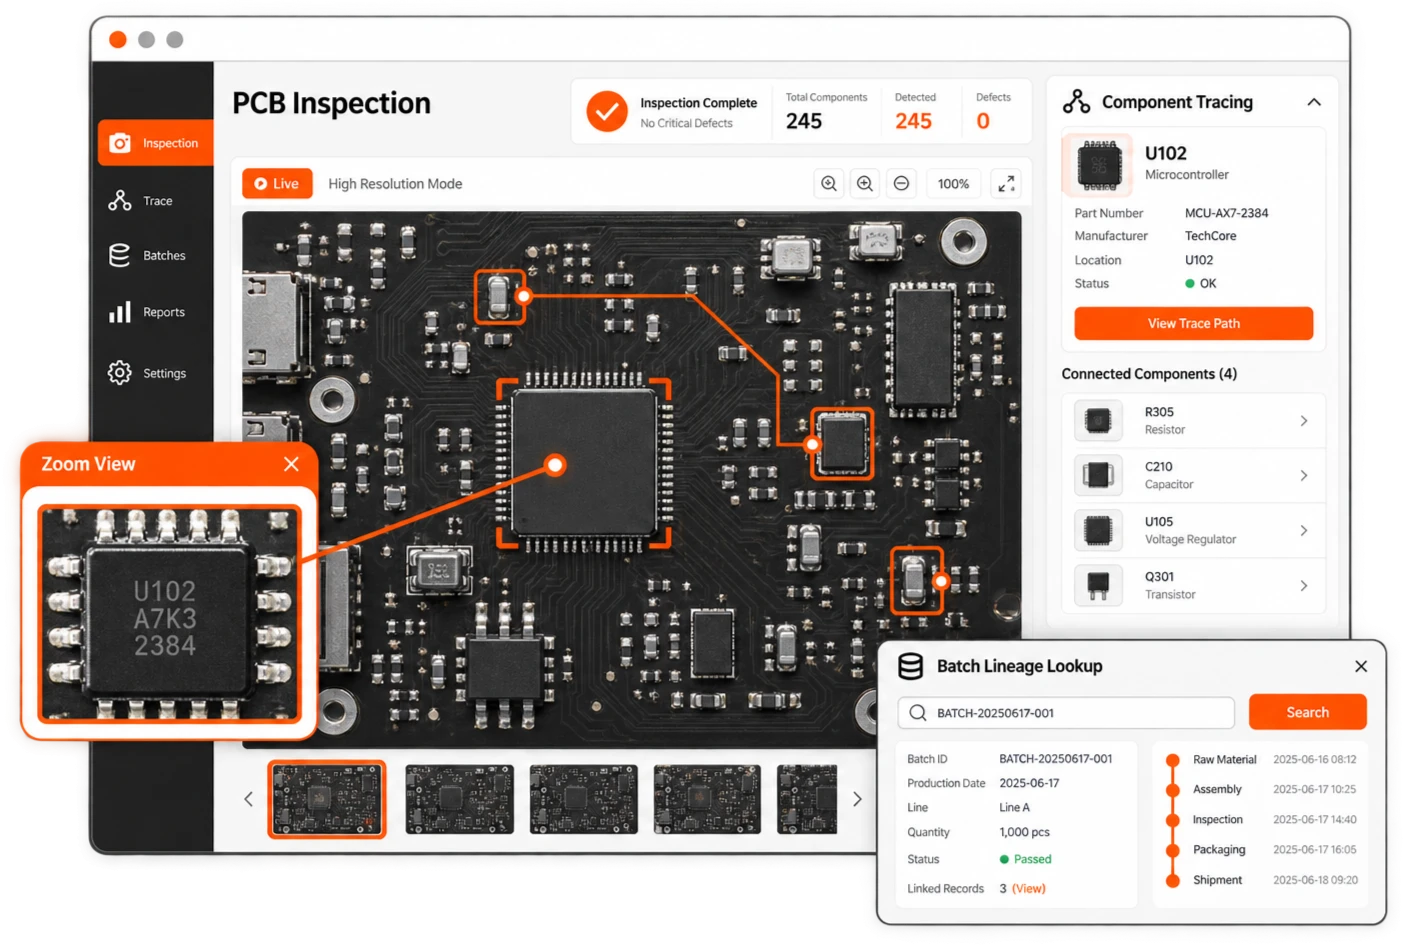Close the Batch Lineage Lookup dialog
This screenshot has height=945, width=1405.
[1361, 667]
